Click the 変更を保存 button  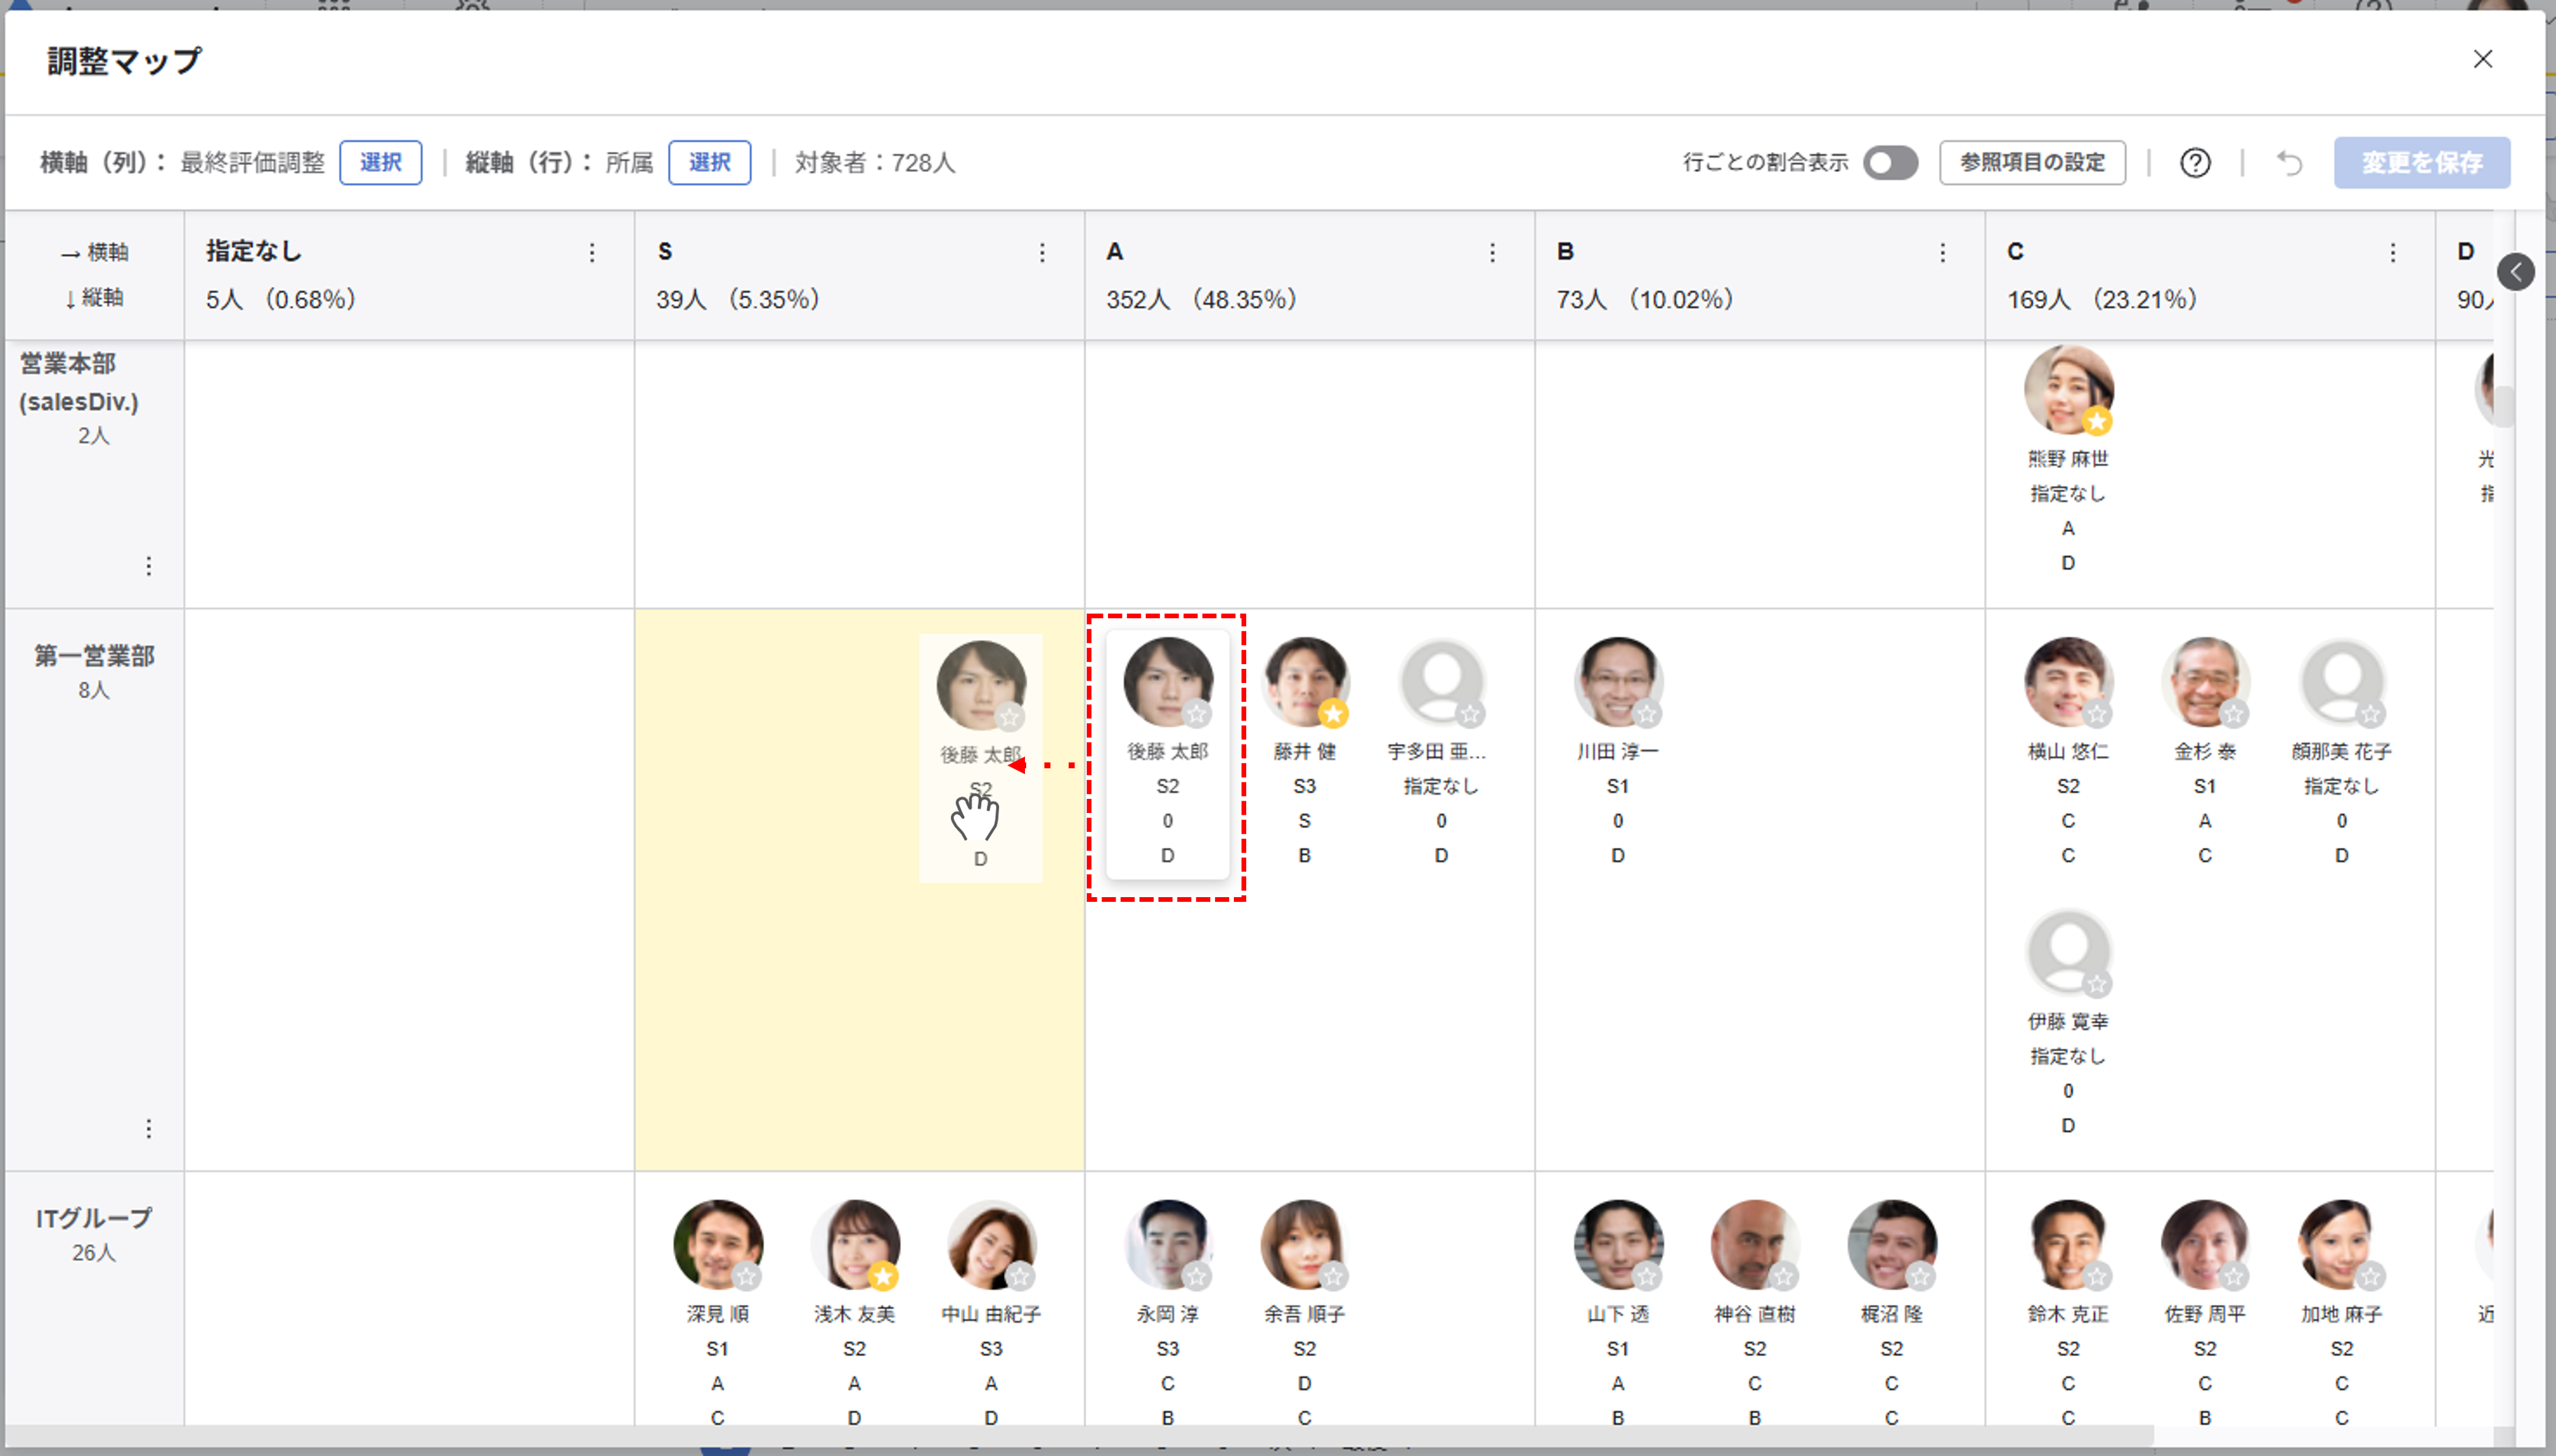[2421, 163]
